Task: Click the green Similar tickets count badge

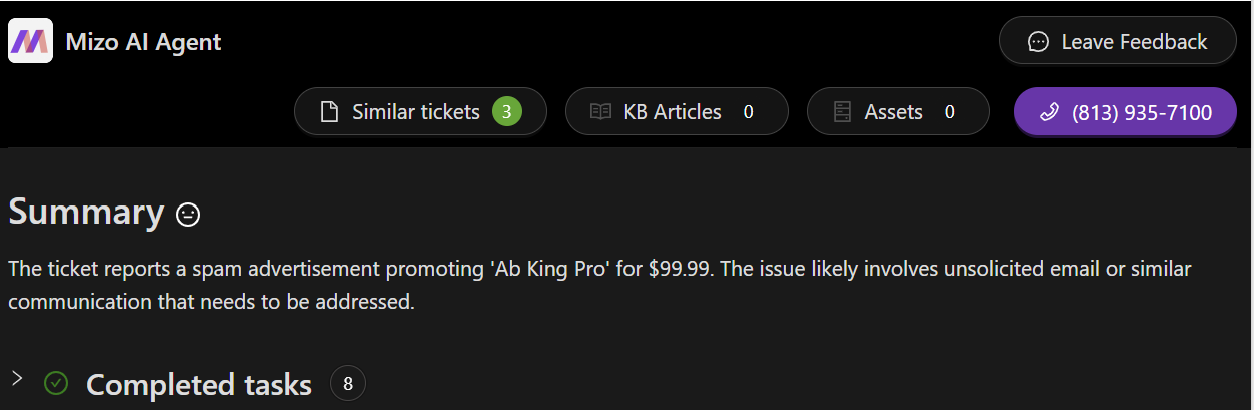Action: click(506, 112)
